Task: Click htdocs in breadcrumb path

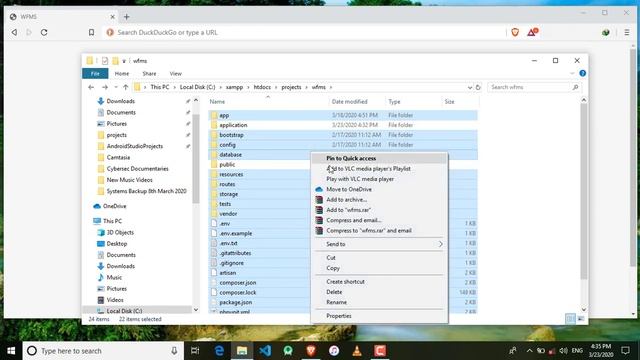Action: tap(262, 87)
